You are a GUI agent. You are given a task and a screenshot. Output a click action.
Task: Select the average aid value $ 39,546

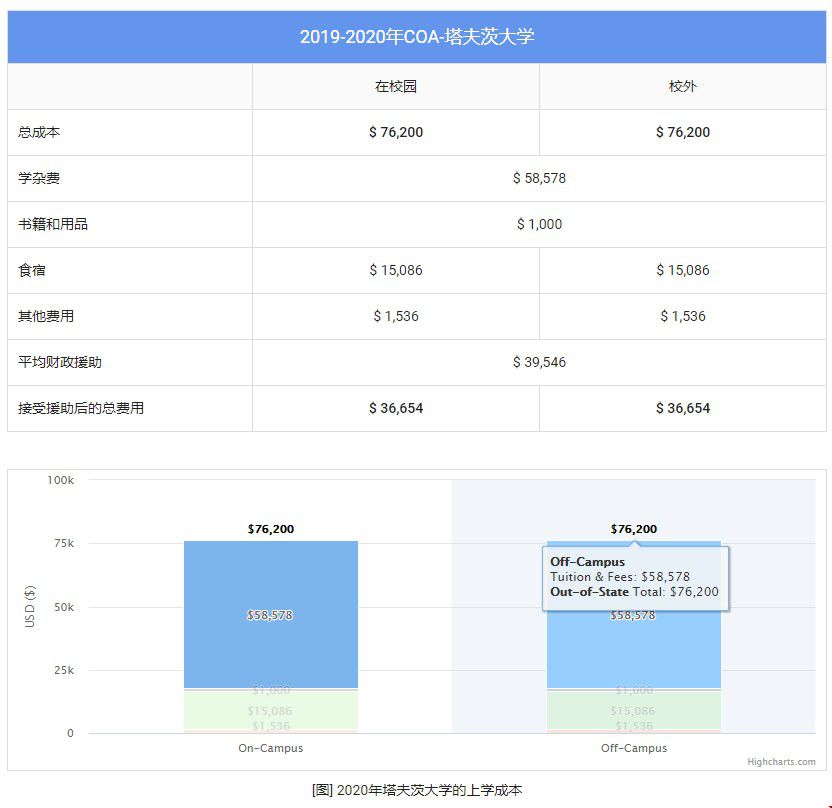(x=539, y=362)
